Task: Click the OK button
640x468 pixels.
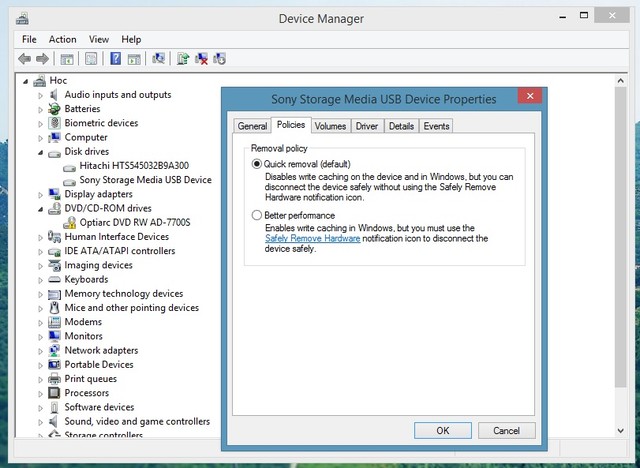Action: pyautogui.click(x=442, y=430)
